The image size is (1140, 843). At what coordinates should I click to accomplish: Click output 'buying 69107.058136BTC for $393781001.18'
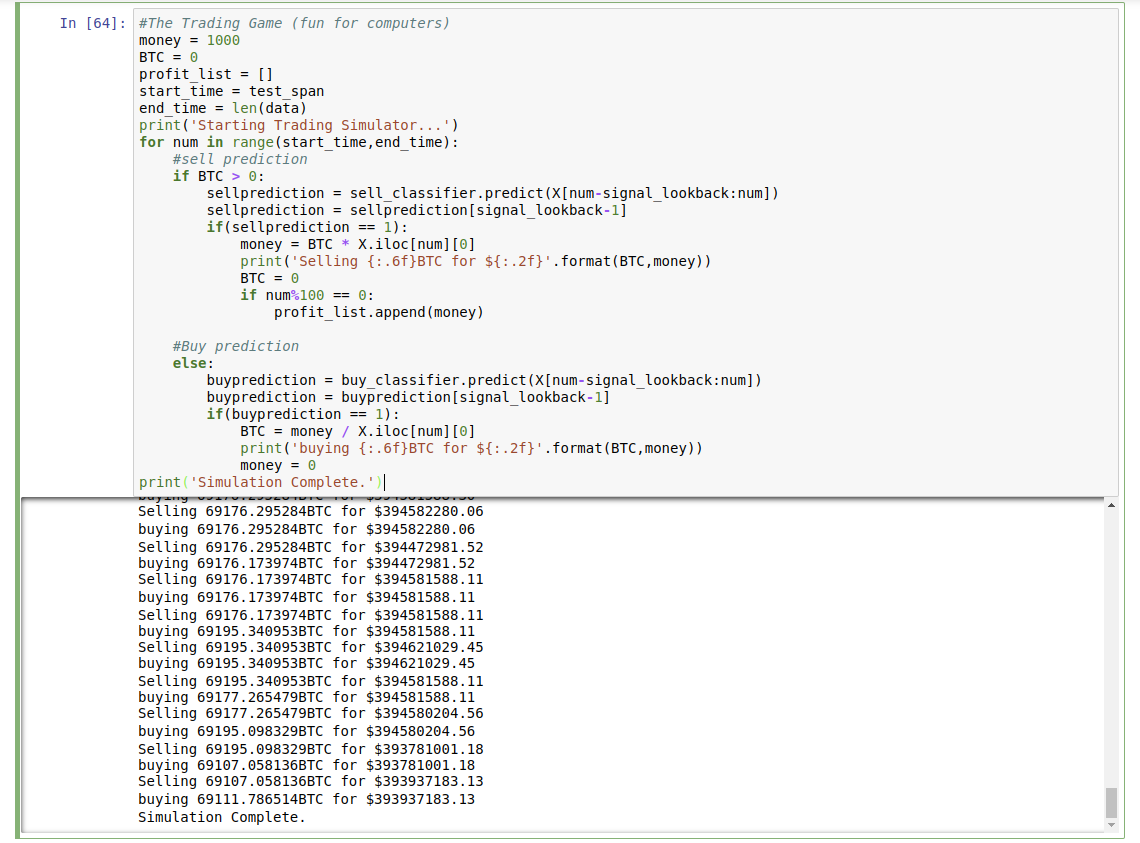(306, 765)
